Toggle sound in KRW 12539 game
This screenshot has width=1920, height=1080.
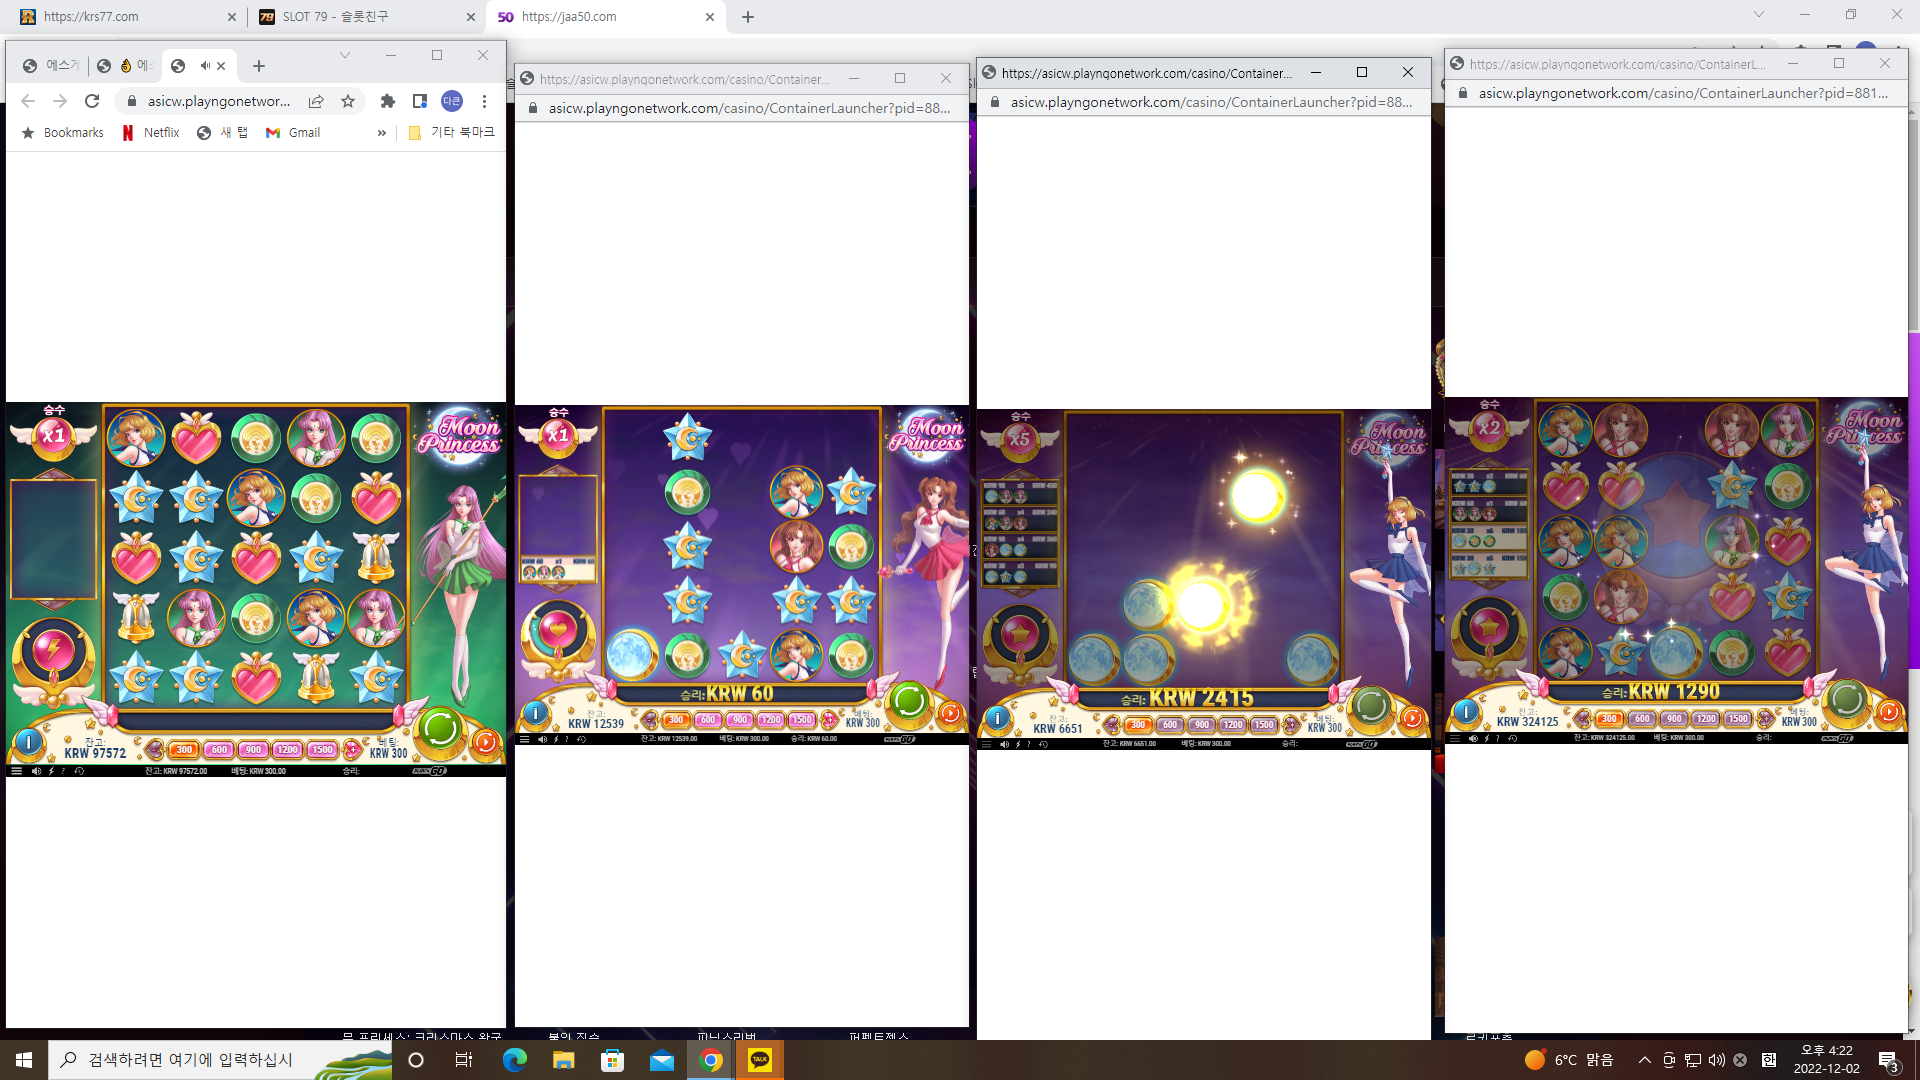point(542,739)
